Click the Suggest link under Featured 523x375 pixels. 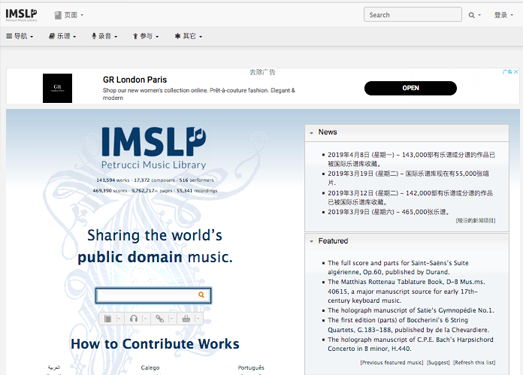[x=438, y=362]
